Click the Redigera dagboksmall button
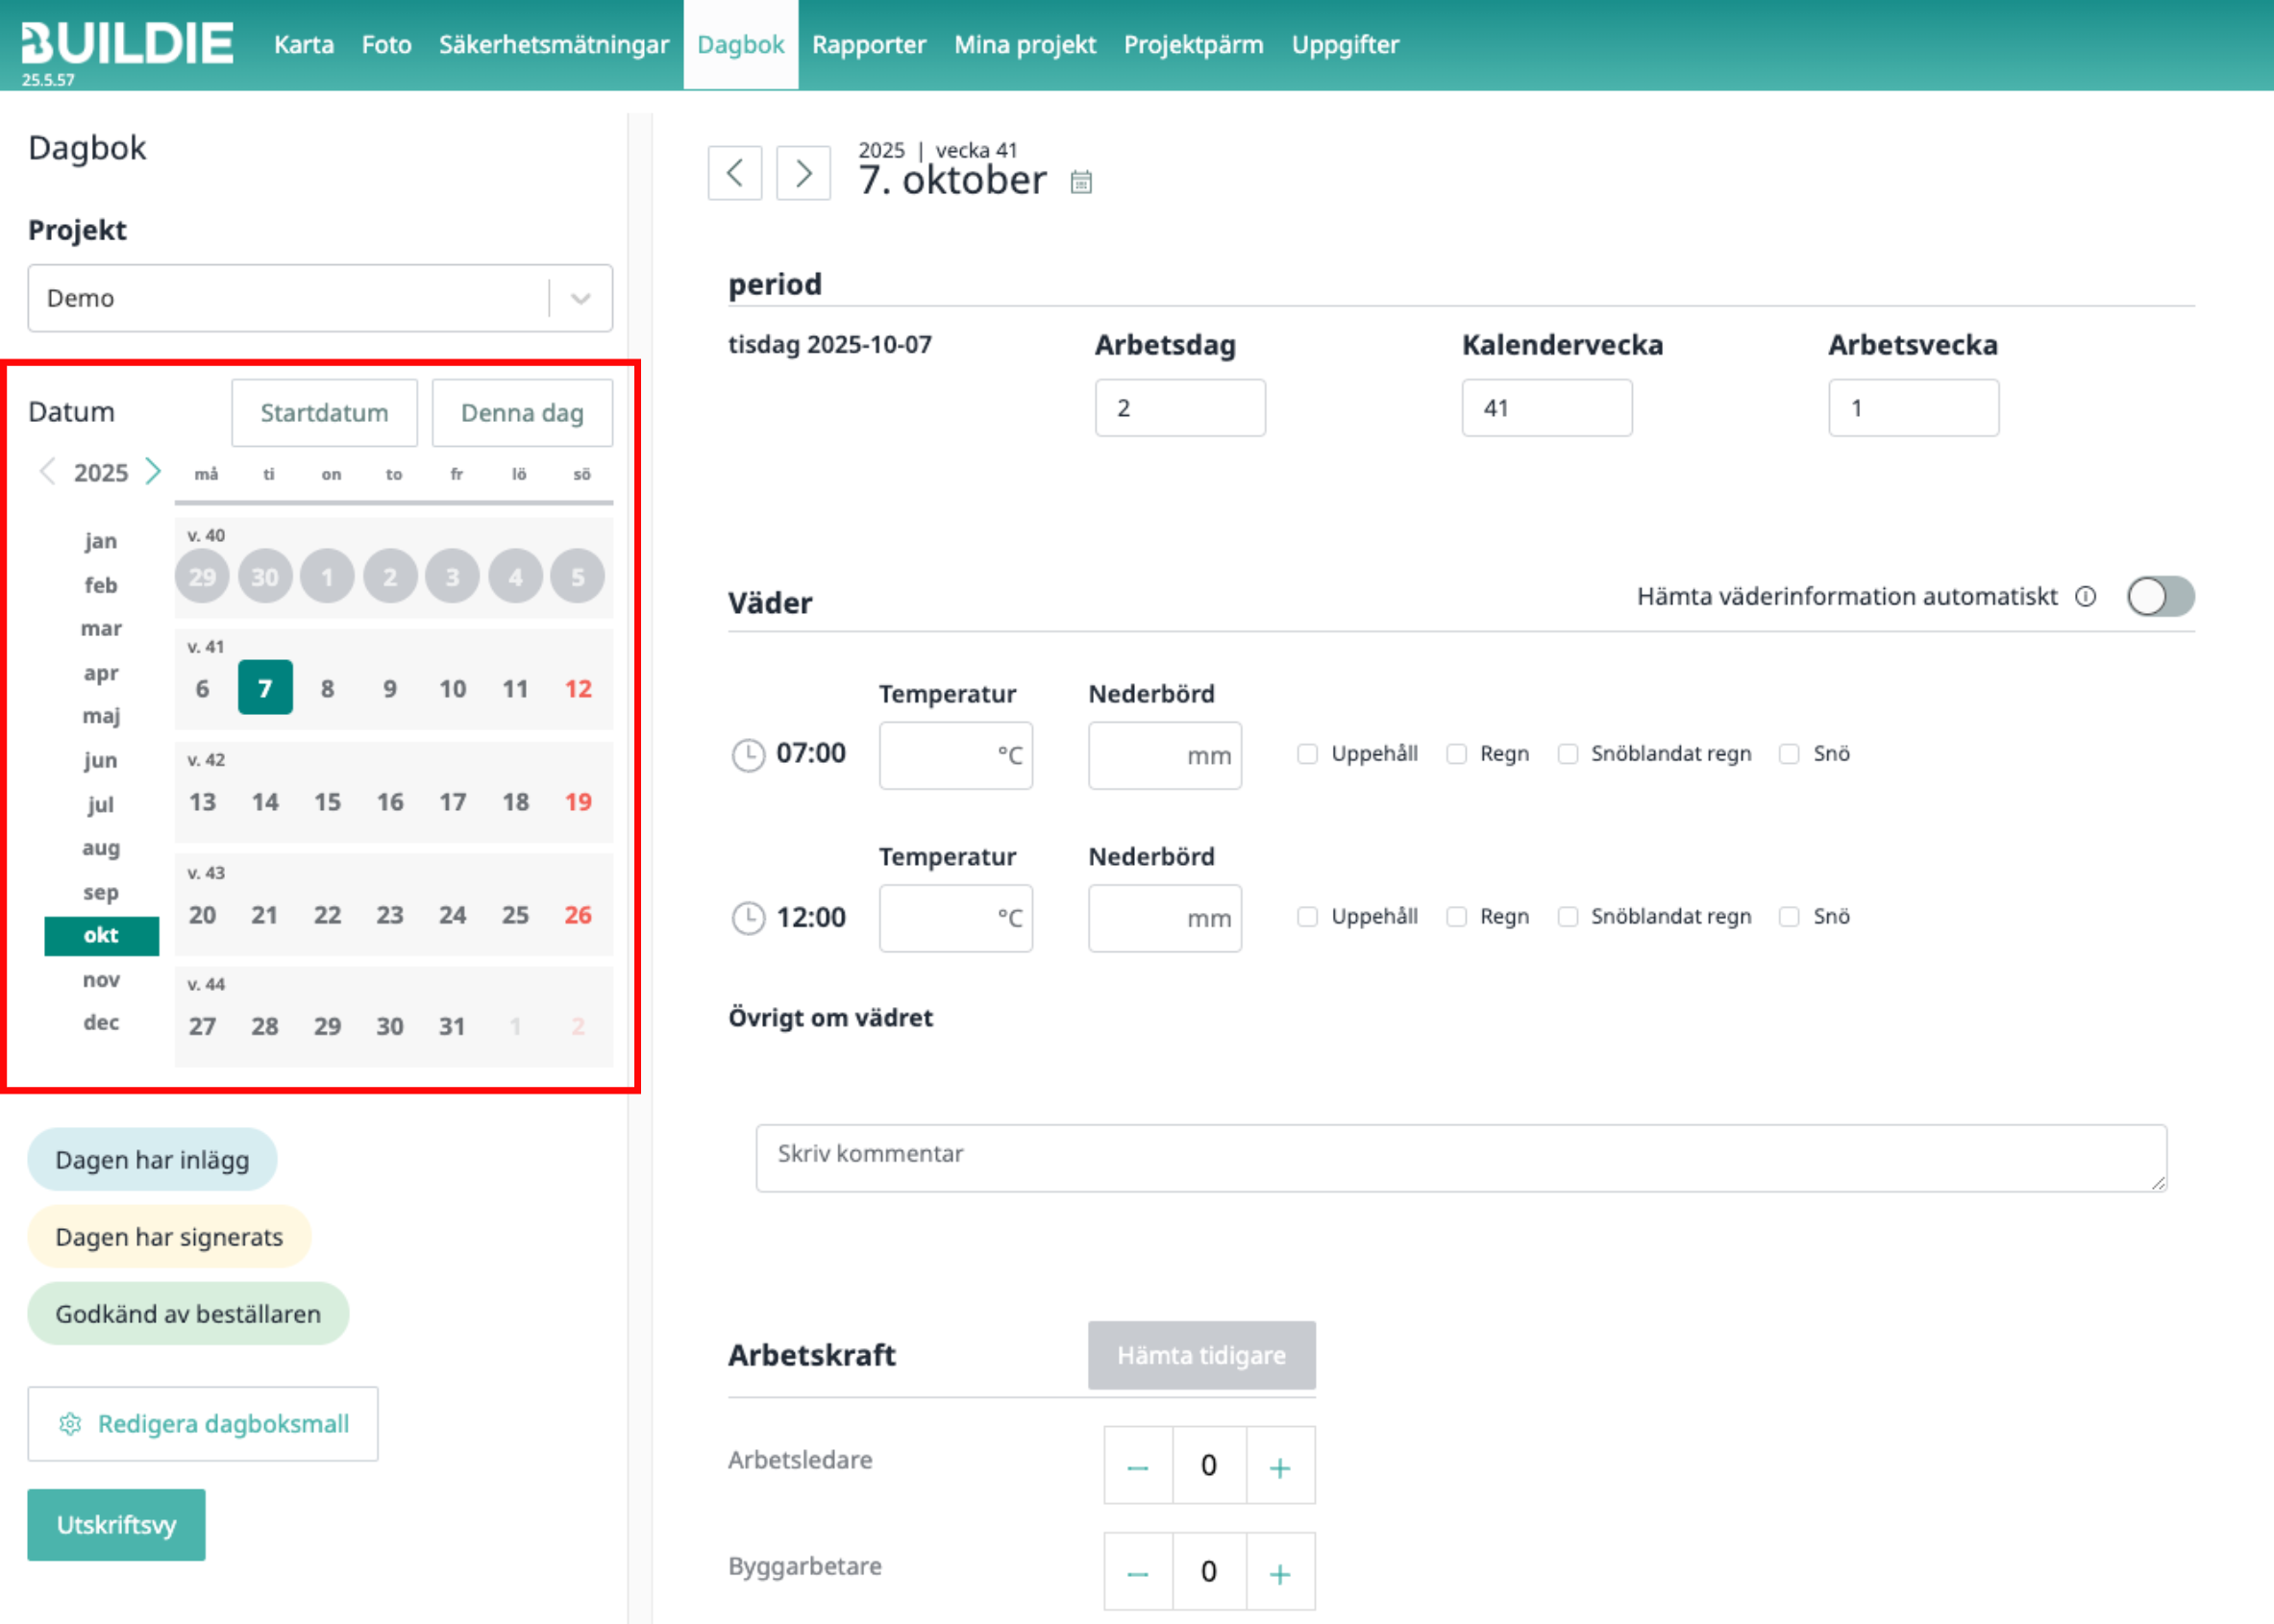This screenshot has width=2274, height=1624. pos(203,1424)
